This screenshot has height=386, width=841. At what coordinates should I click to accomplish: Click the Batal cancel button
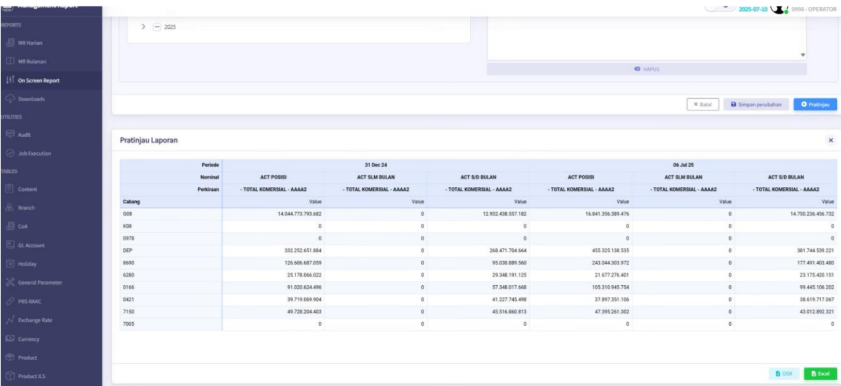(x=703, y=105)
